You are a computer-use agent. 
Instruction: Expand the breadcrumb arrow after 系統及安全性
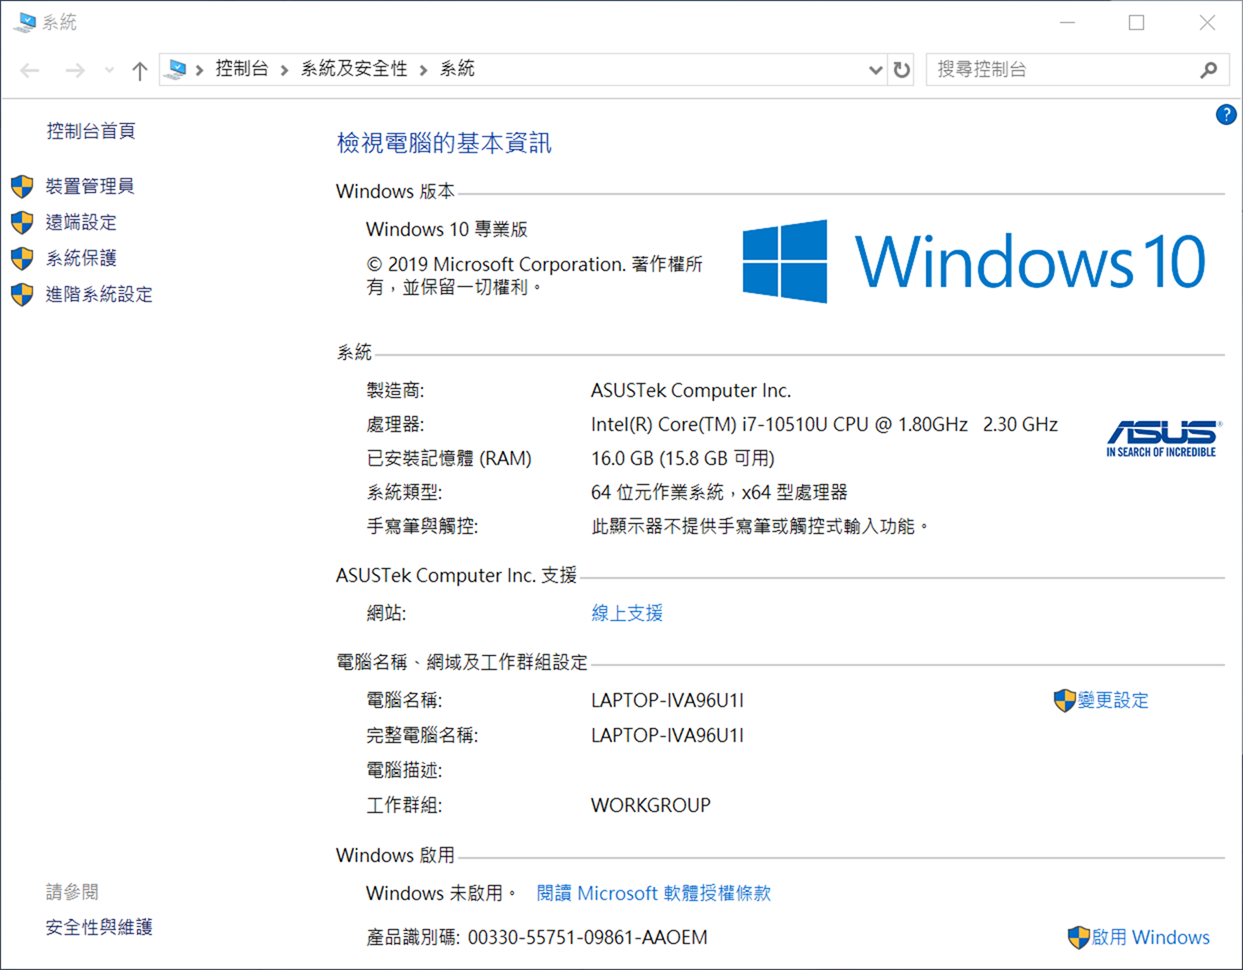point(422,69)
